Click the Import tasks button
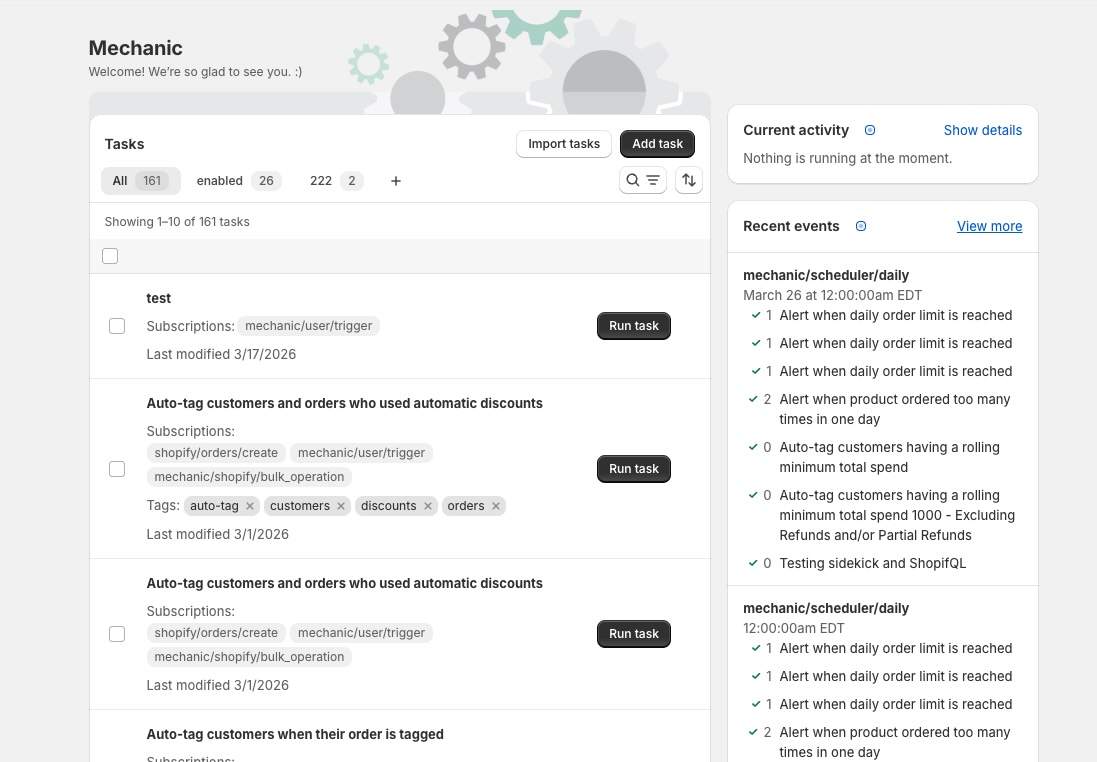This screenshot has width=1097, height=762. click(564, 143)
